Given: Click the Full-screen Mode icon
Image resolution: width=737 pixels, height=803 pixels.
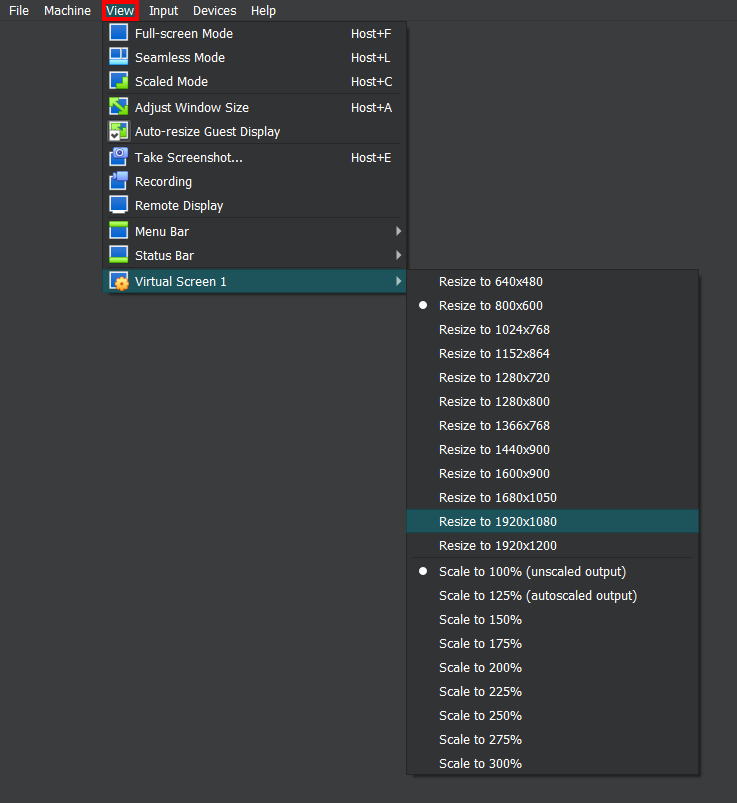Looking at the screenshot, I should (x=119, y=33).
